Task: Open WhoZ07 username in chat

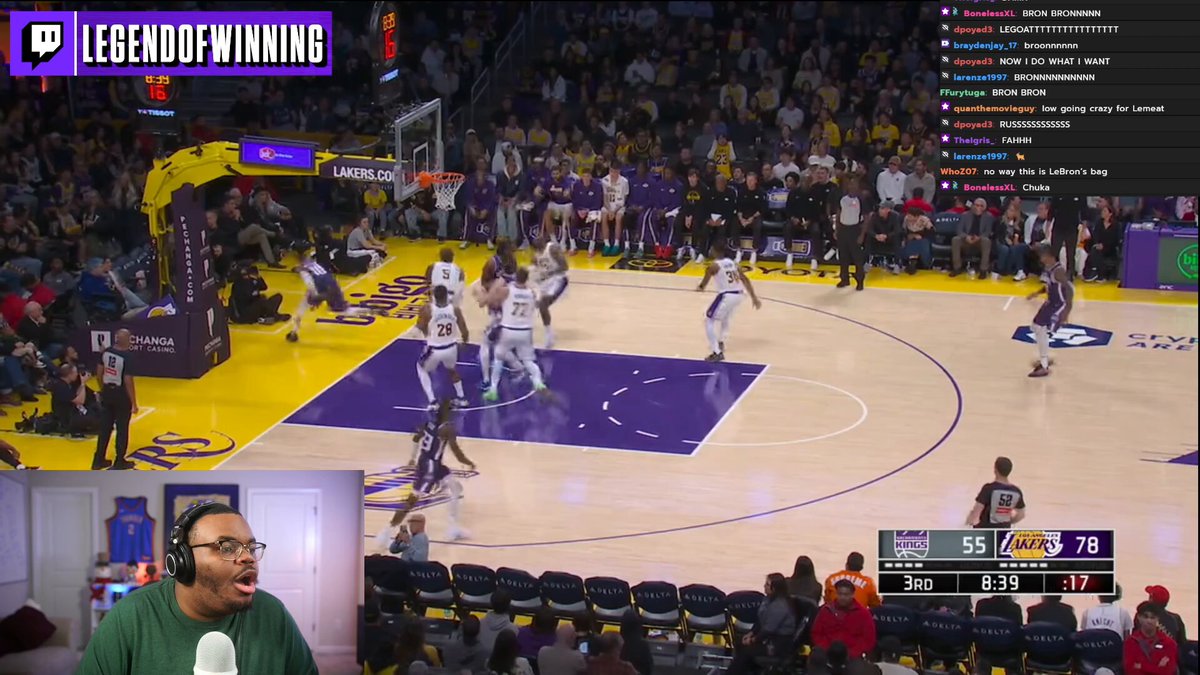Action: click(x=959, y=172)
